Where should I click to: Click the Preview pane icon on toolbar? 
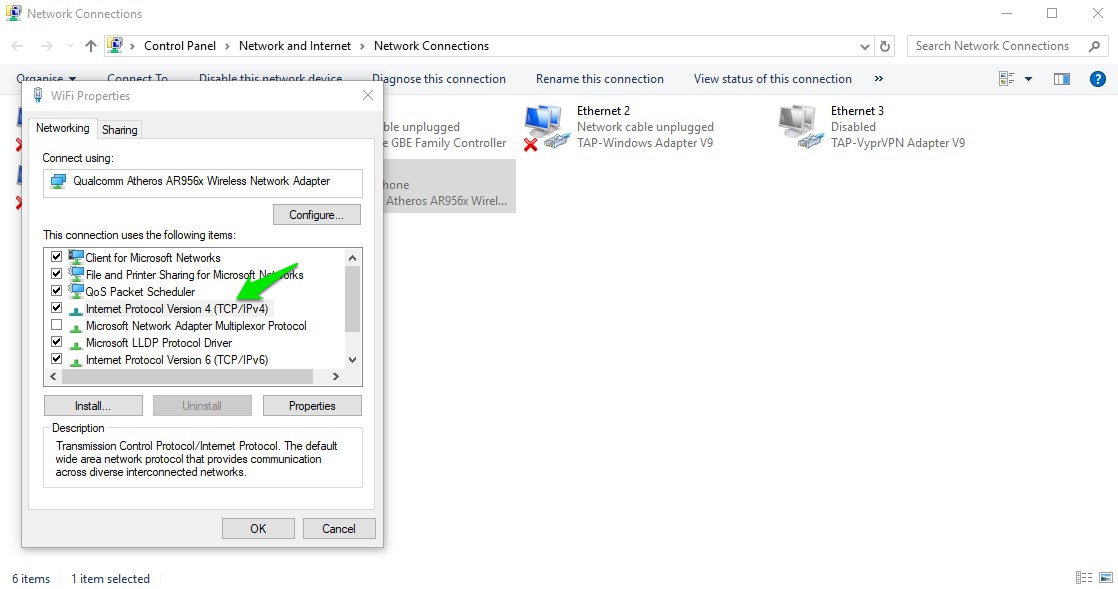[x=1061, y=78]
